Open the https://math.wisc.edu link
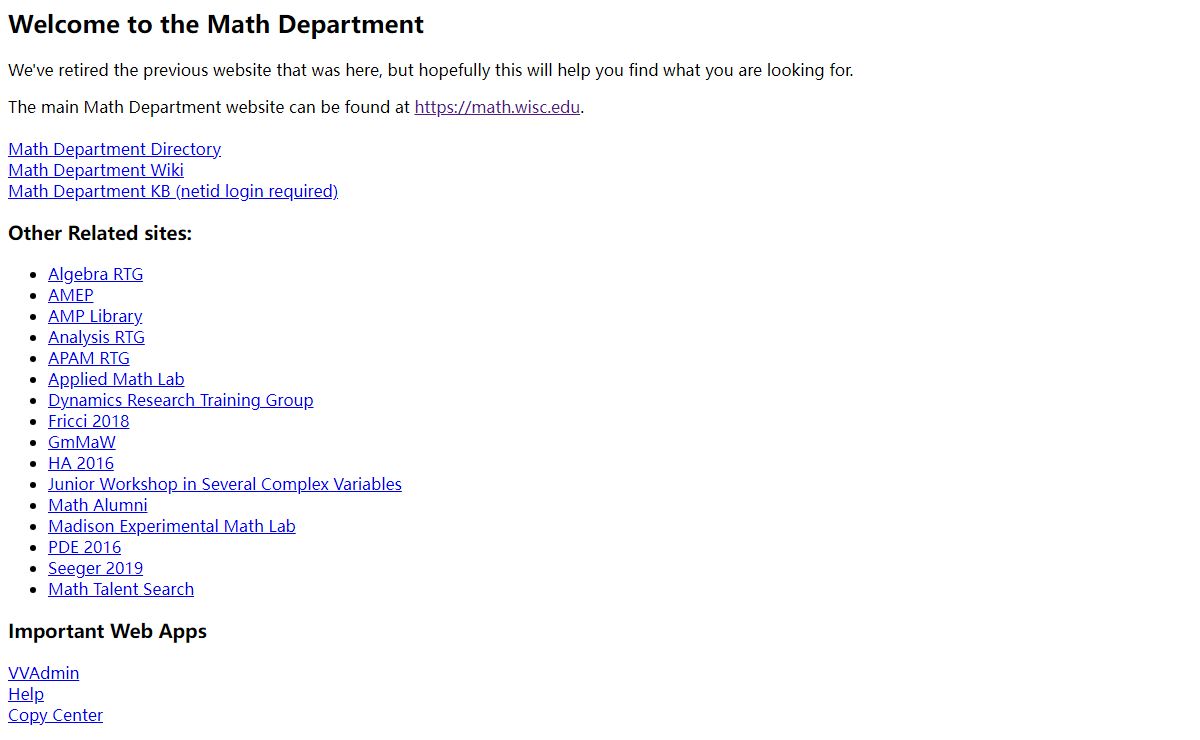The width and height of the screenshot is (1200, 740). (497, 107)
